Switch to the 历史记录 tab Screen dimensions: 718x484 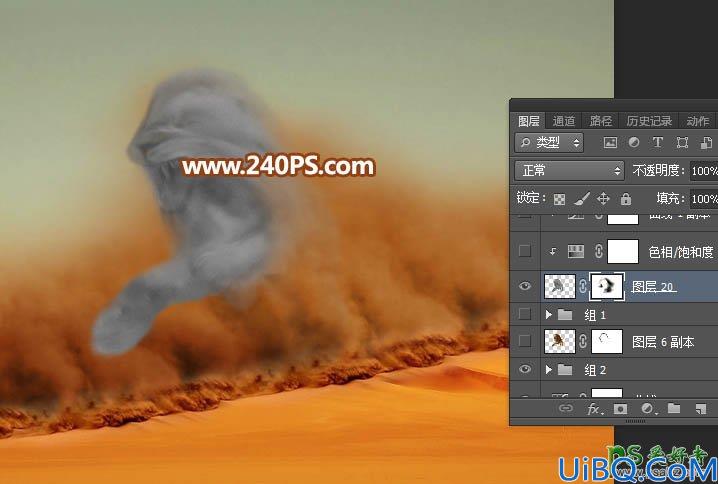click(649, 121)
